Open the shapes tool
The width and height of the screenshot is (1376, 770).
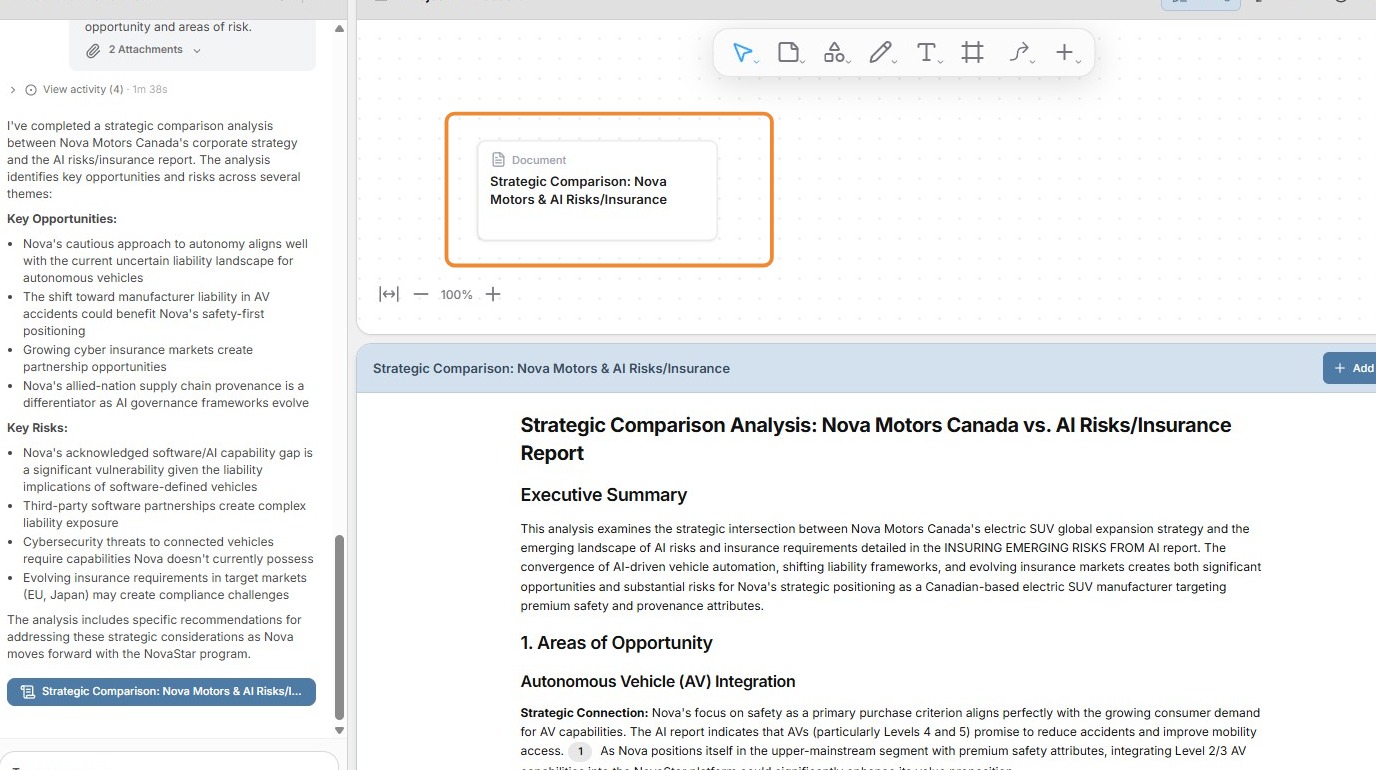834,53
